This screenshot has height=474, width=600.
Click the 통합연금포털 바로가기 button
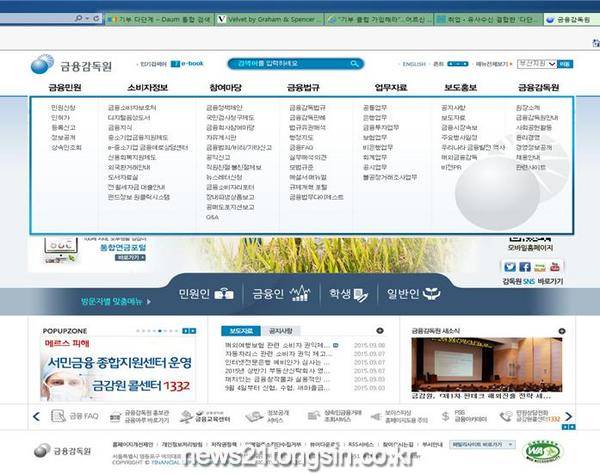[130, 257]
